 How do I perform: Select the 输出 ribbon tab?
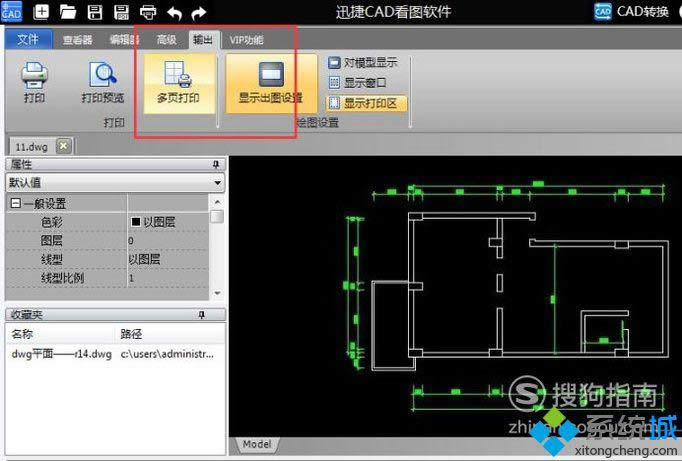(203, 40)
